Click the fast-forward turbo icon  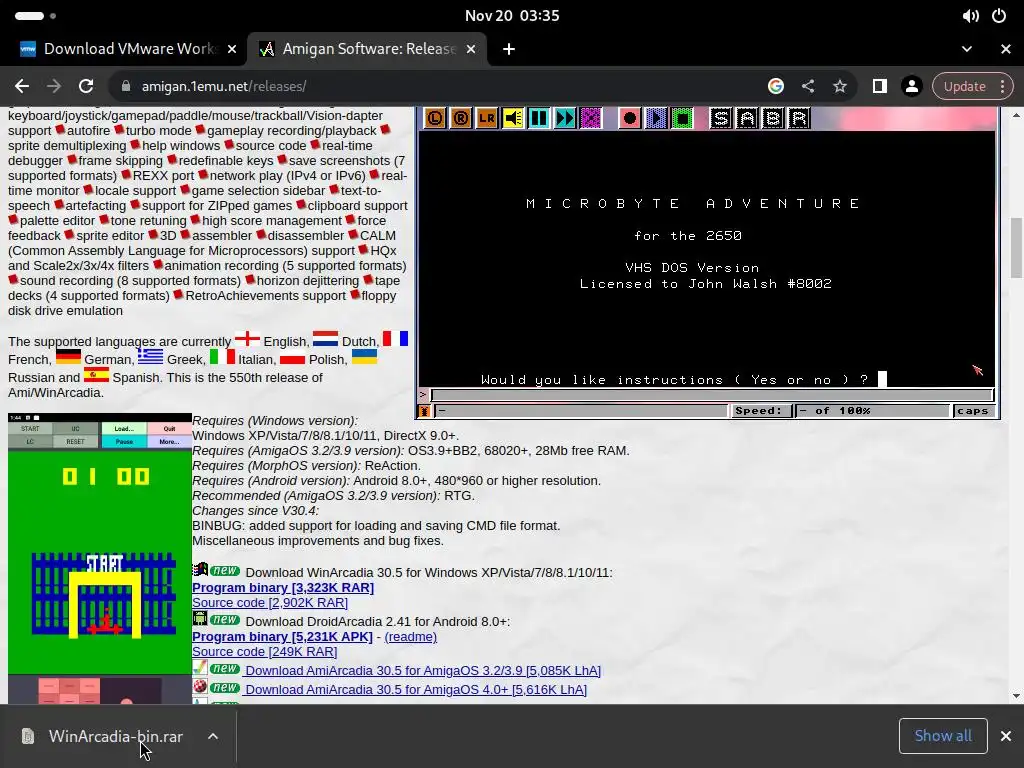[565, 118]
